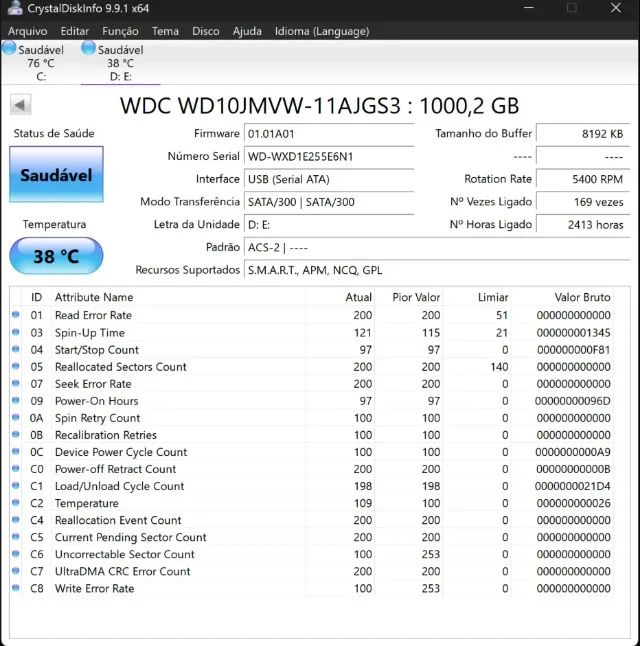Image resolution: width=640 pixels, height=646 pixels.
Task: Click the status dot of Start/Stop Count row
Action: [x=16, y=349]
